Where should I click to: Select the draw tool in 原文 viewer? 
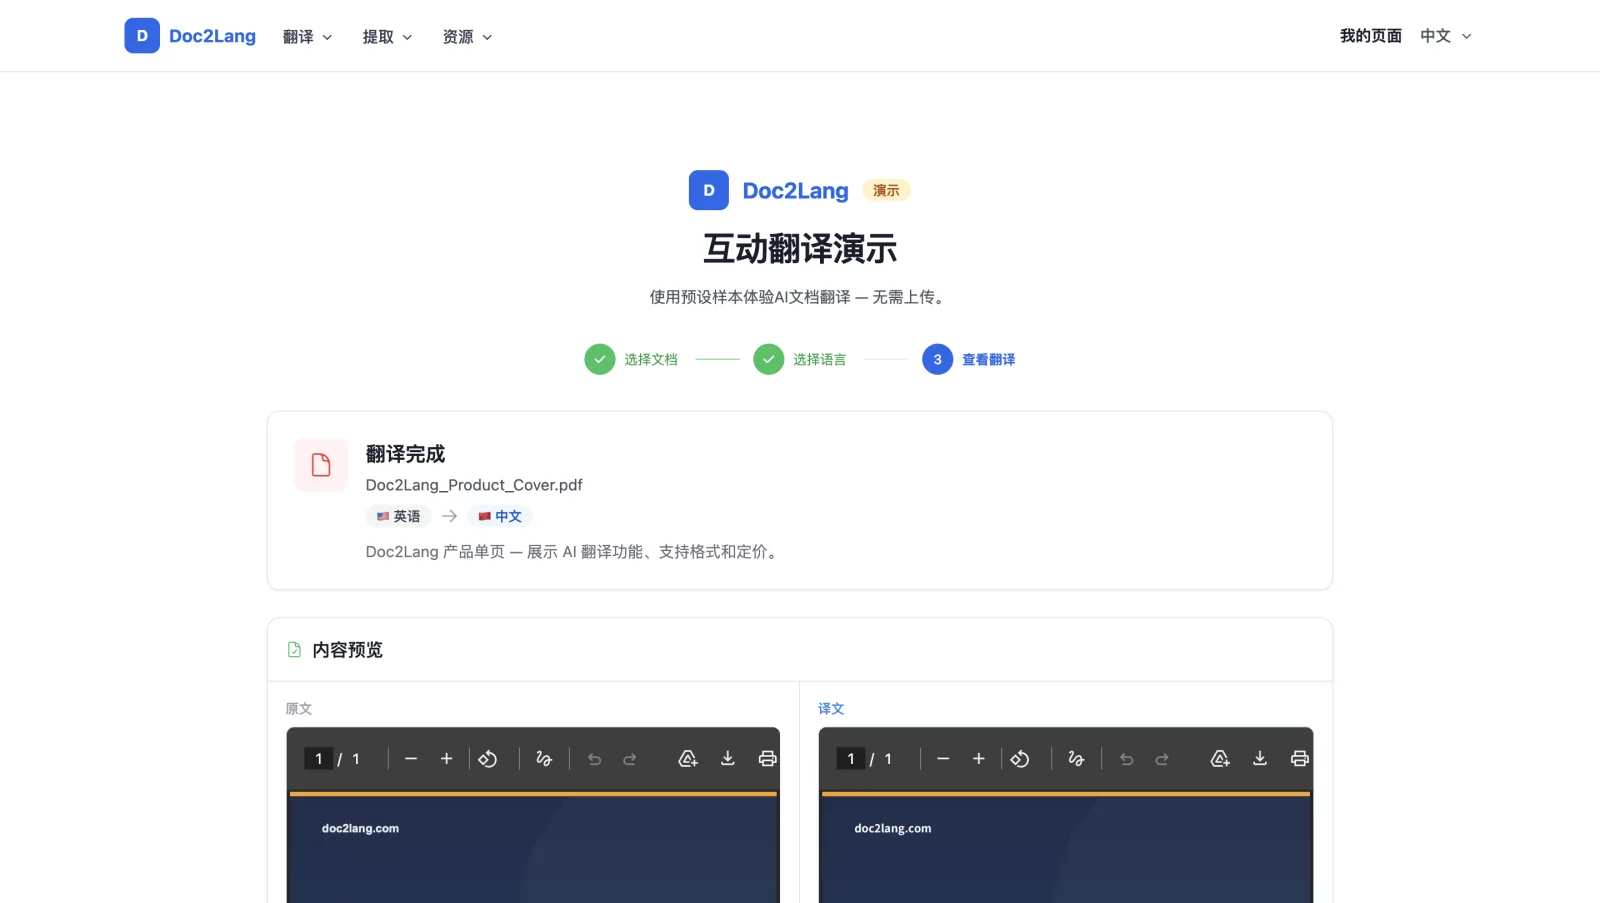(x=544, y=759)
